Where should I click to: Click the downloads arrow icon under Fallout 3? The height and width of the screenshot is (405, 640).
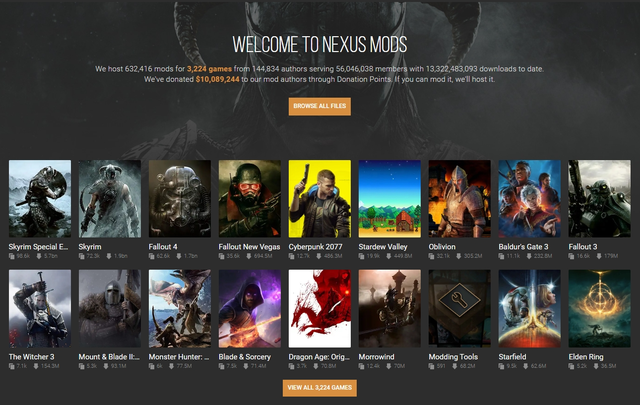pyautogui.click(x=599, y=256)
